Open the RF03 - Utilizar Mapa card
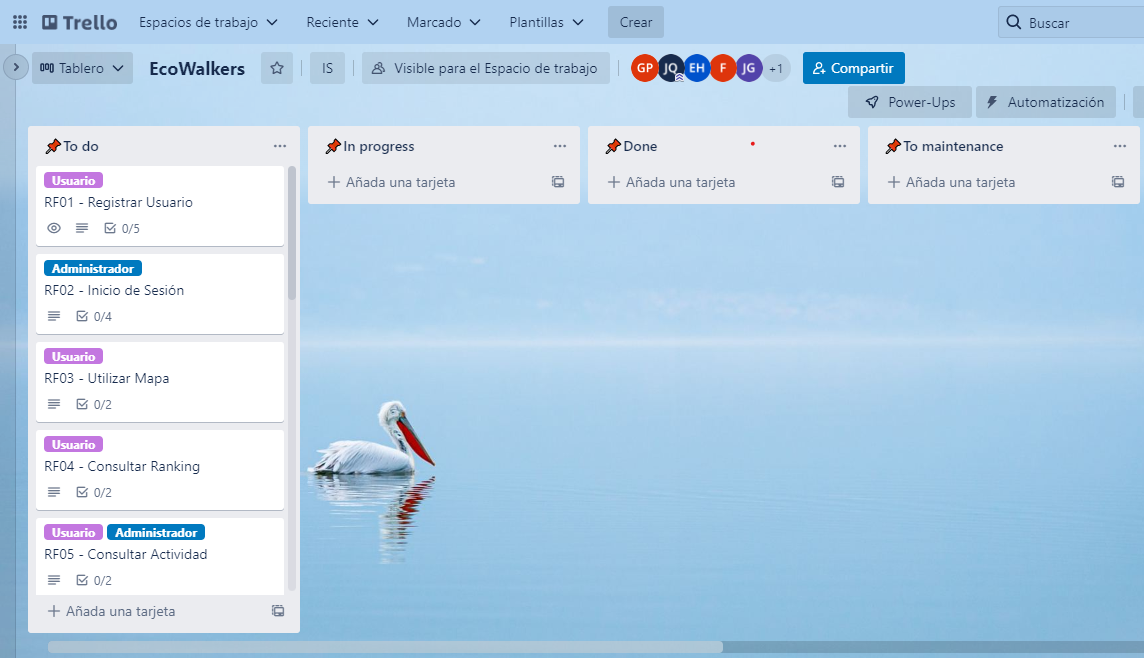The height and width of the screenshot is (658, 1144). pyautogui.click(x=160, y=382)
